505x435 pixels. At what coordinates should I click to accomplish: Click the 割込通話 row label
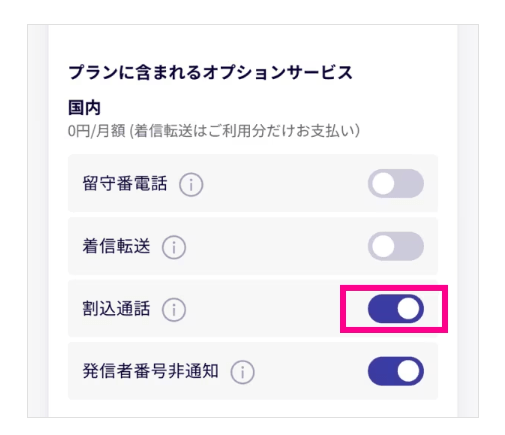[x=116, y=309]
